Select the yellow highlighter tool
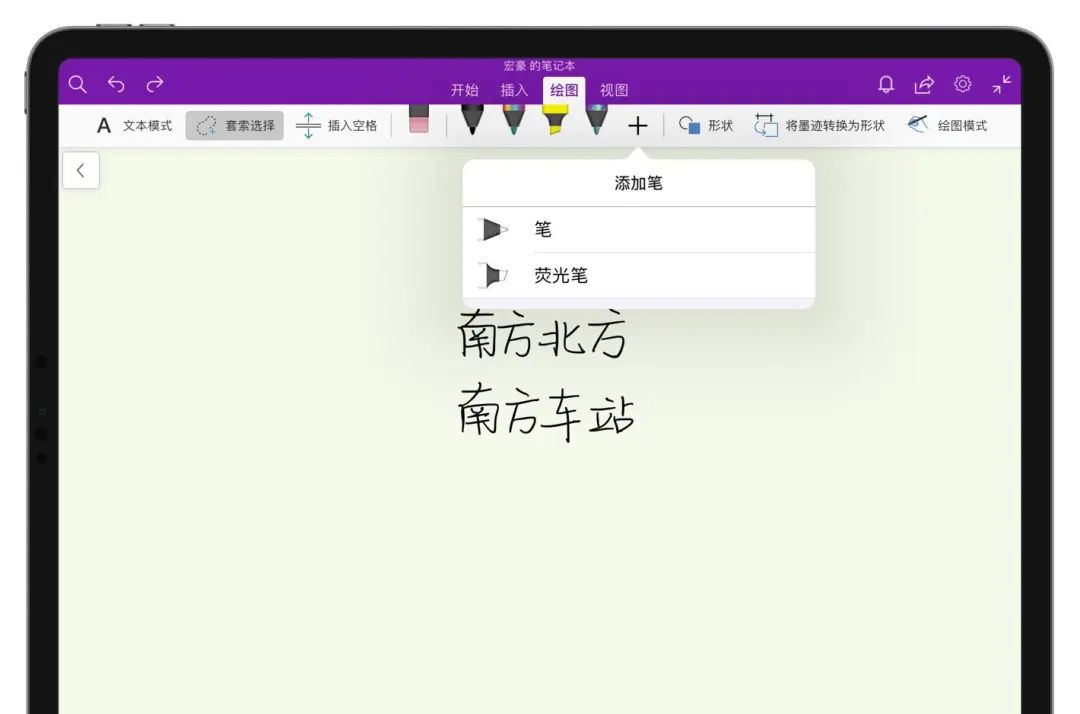This screenshot has height=714, width=1080. (x=556, y=120)
